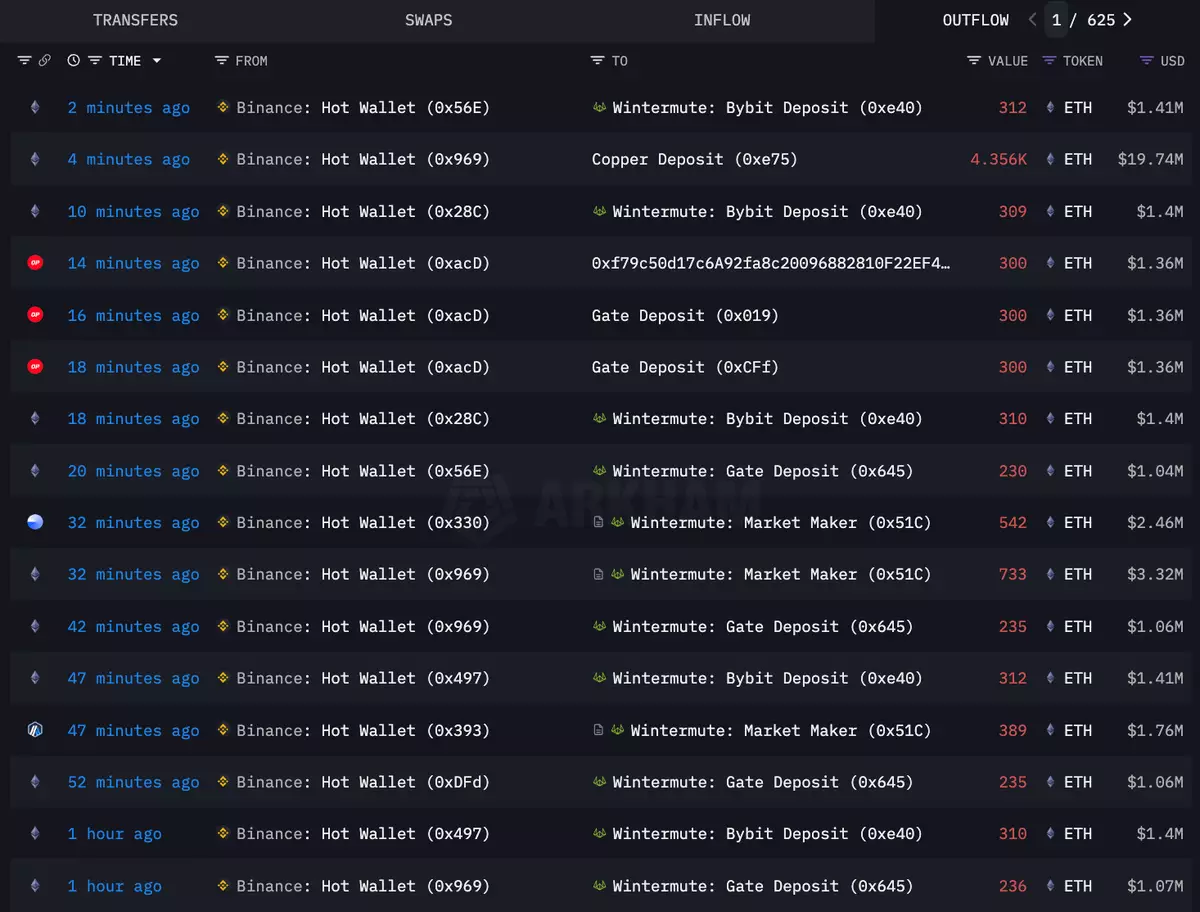Open the filter icon directly left of the TIME label
Viewport: 1200px width, 912px height.
(95, 61)
